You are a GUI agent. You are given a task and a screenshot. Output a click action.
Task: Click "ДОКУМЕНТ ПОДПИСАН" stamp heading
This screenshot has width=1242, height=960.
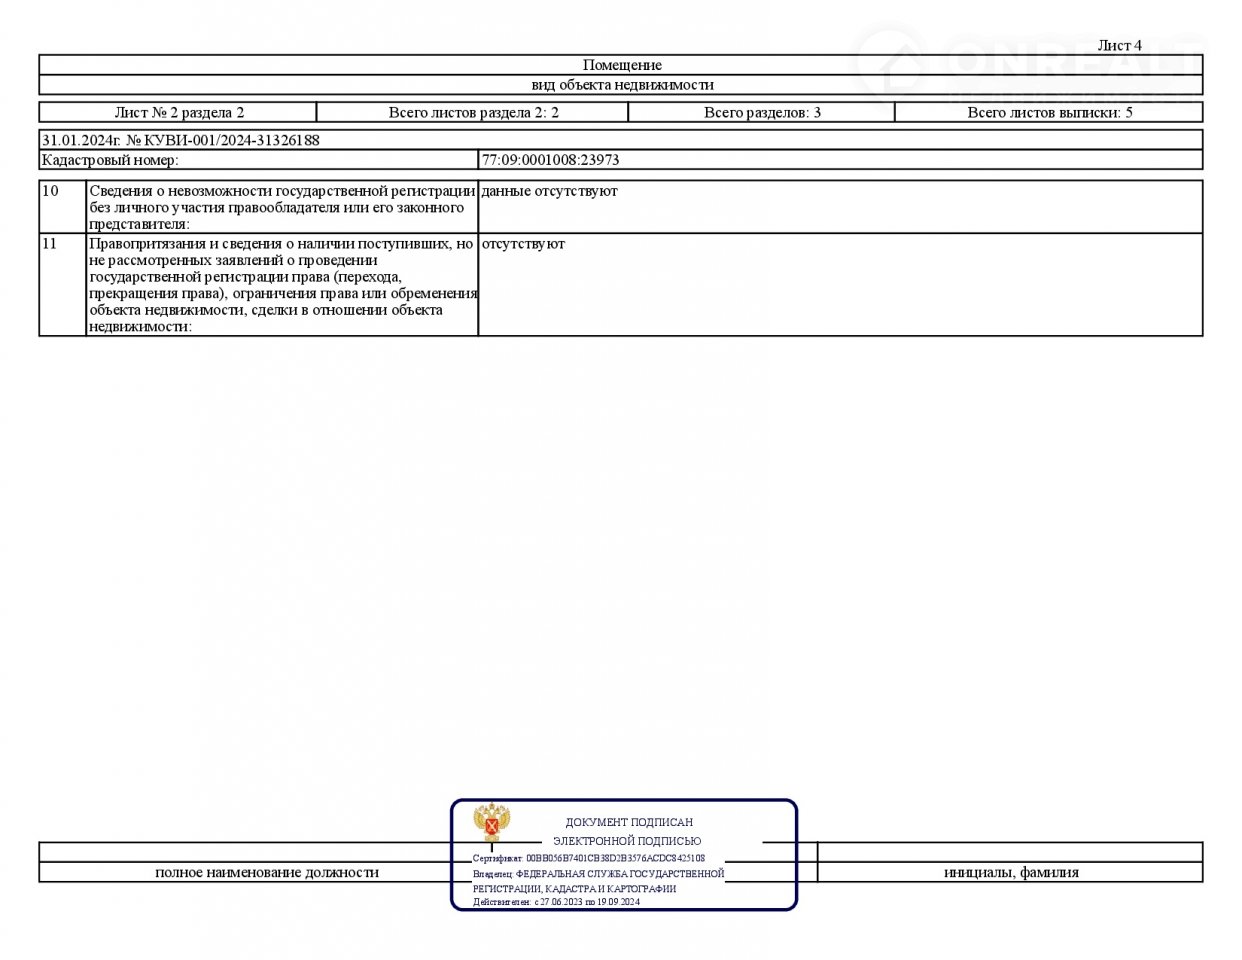(629, 822)
